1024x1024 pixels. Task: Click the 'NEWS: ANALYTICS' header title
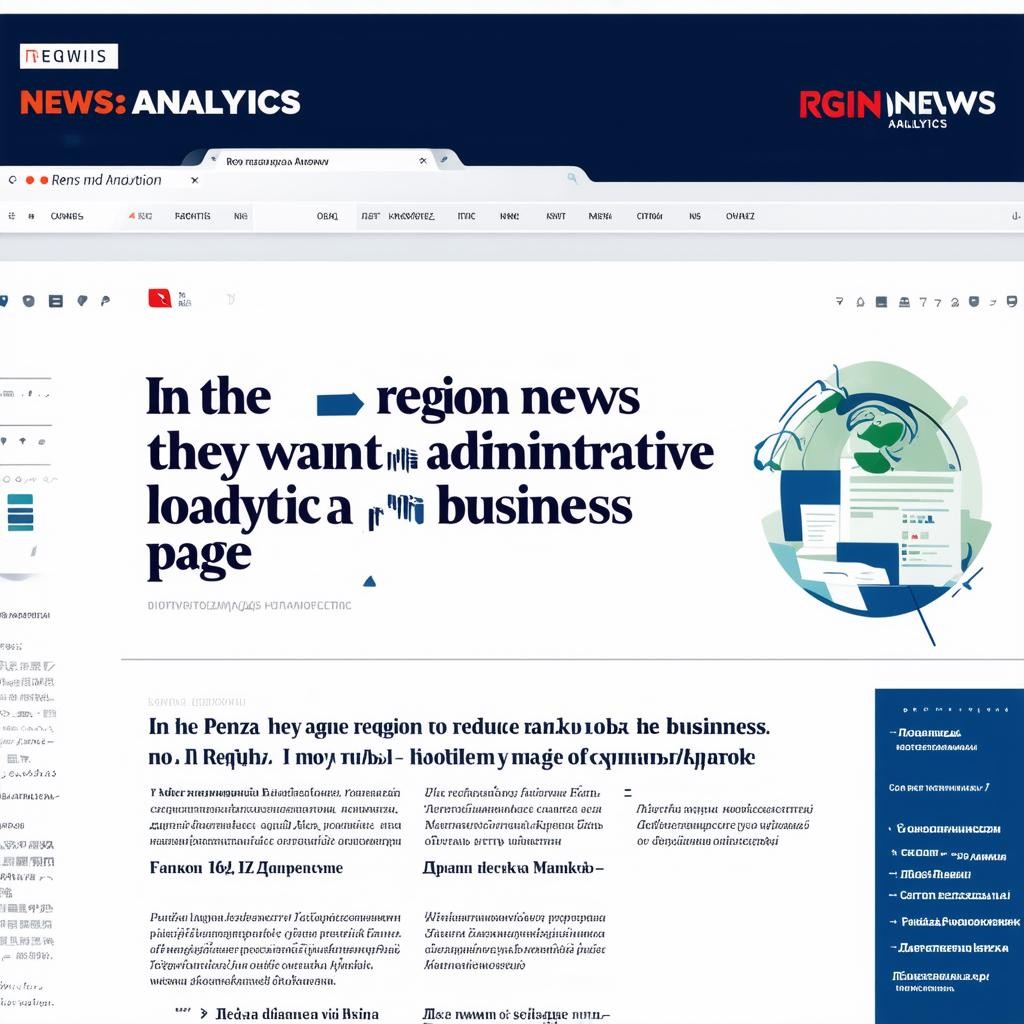pyautogui.click(x=160, y=102)
